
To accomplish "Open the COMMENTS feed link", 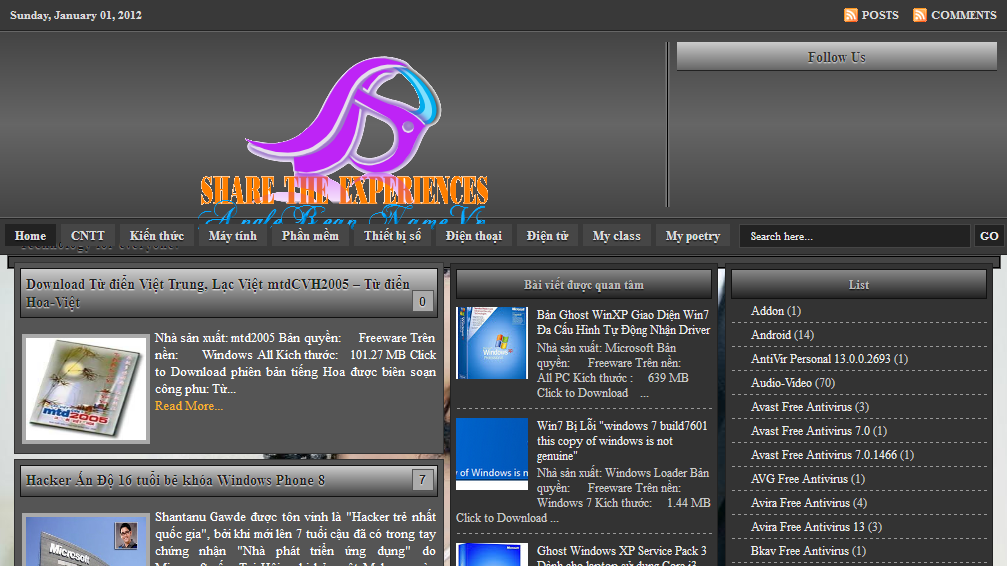I will (963, 15).
